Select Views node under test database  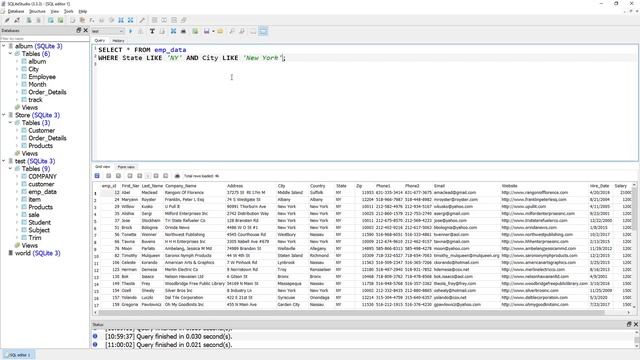tap(29, 246)
